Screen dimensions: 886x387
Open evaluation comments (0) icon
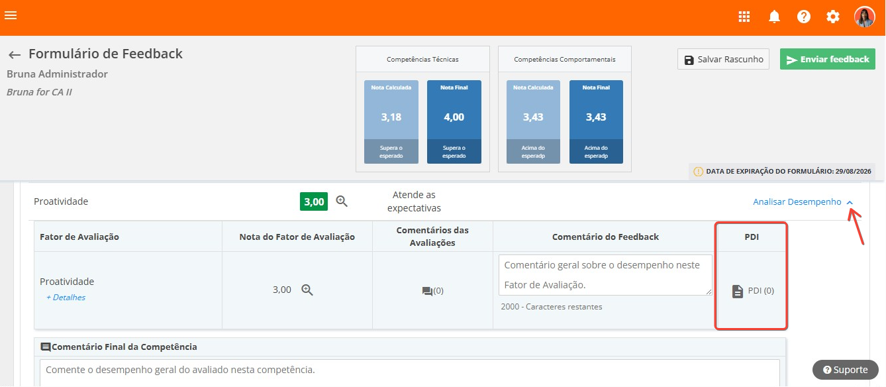point(432,291)
